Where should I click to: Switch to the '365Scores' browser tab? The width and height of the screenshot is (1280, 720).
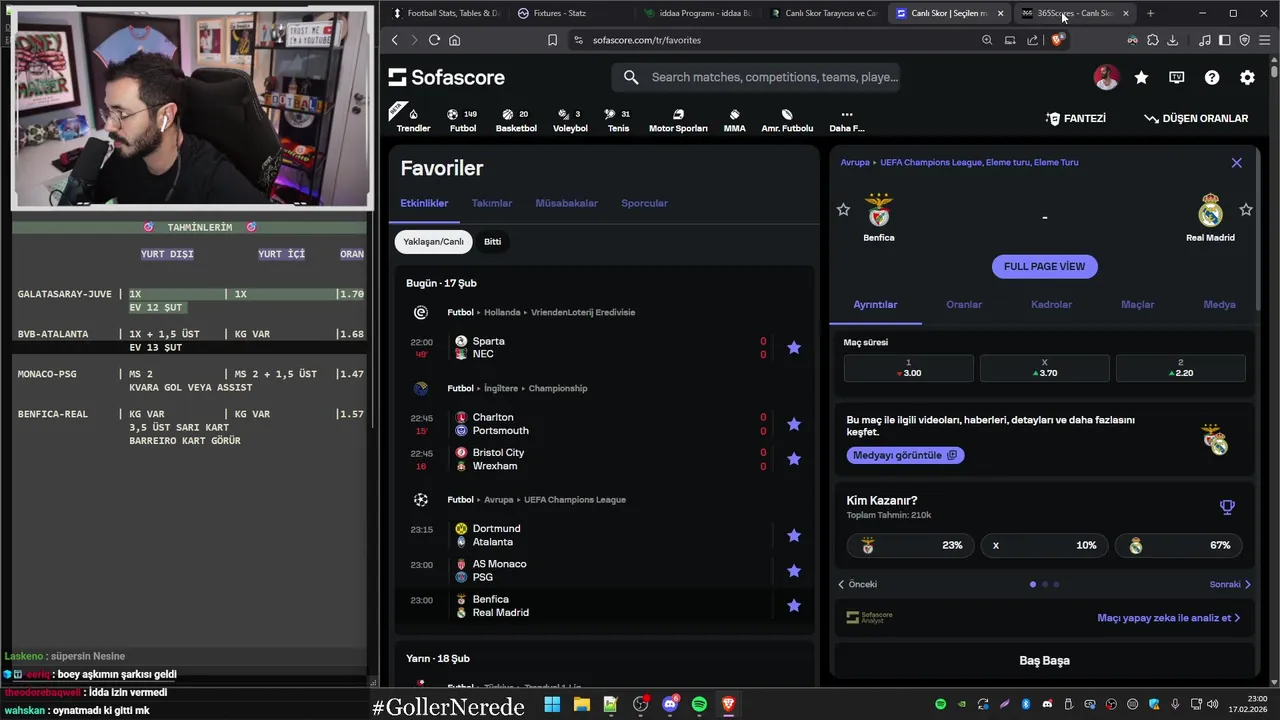(1075, 13)
